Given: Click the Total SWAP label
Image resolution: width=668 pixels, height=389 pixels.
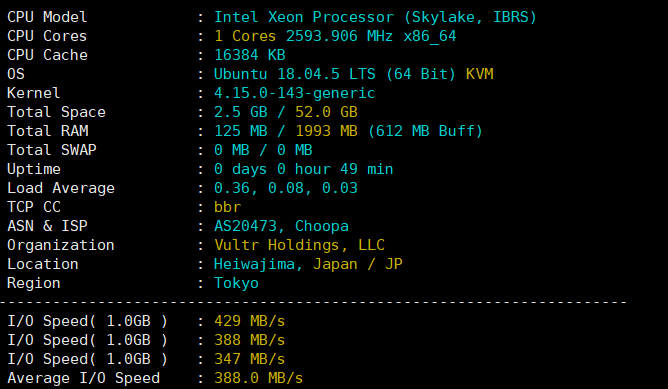Looking at the screenshot, I should coord(52,150).
